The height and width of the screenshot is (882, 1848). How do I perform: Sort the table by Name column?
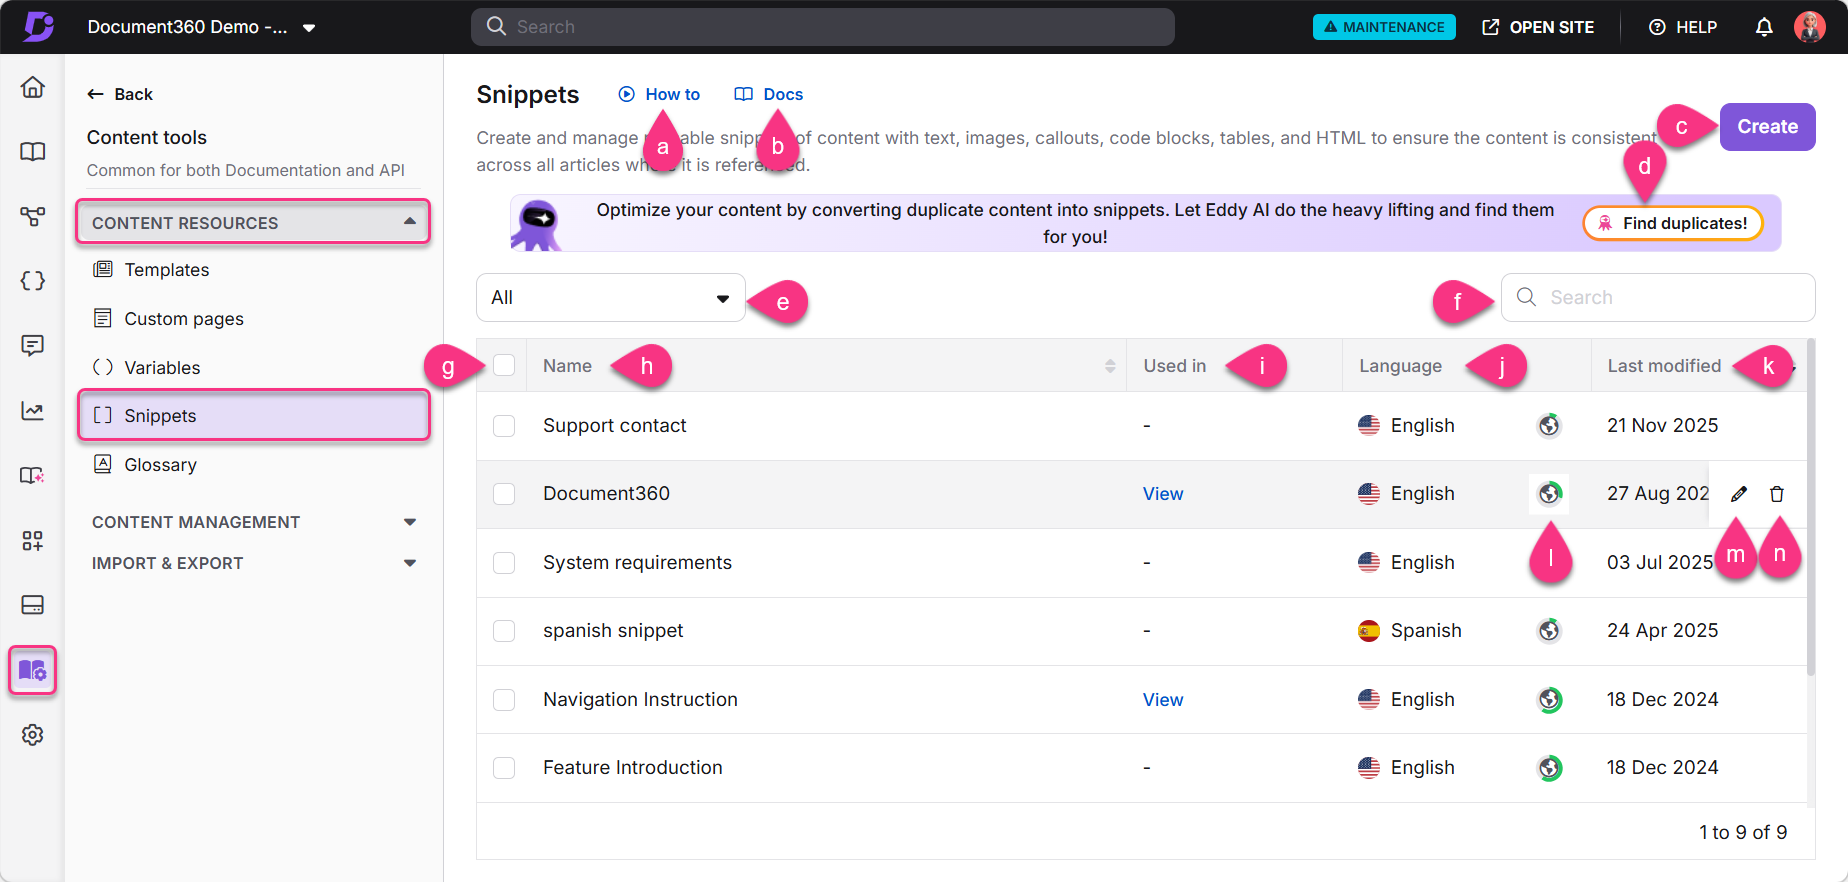[1110, 366]
